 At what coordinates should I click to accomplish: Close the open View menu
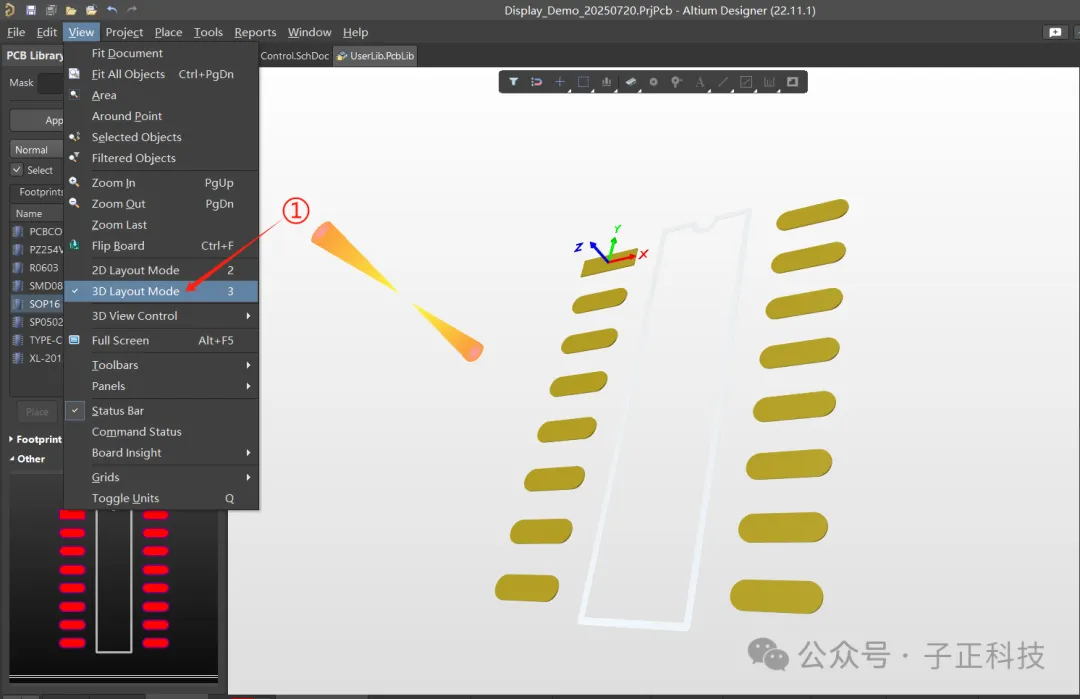pos(81,32)
